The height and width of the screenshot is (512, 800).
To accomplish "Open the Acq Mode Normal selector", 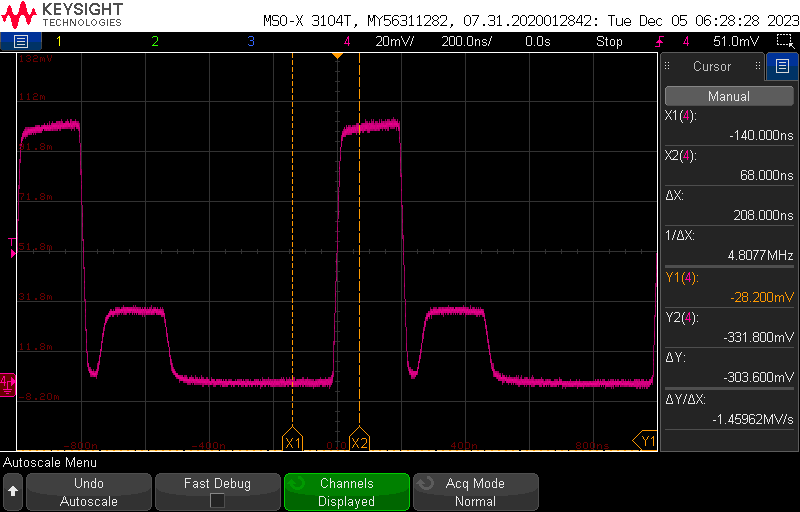I will tap(475, 492).
